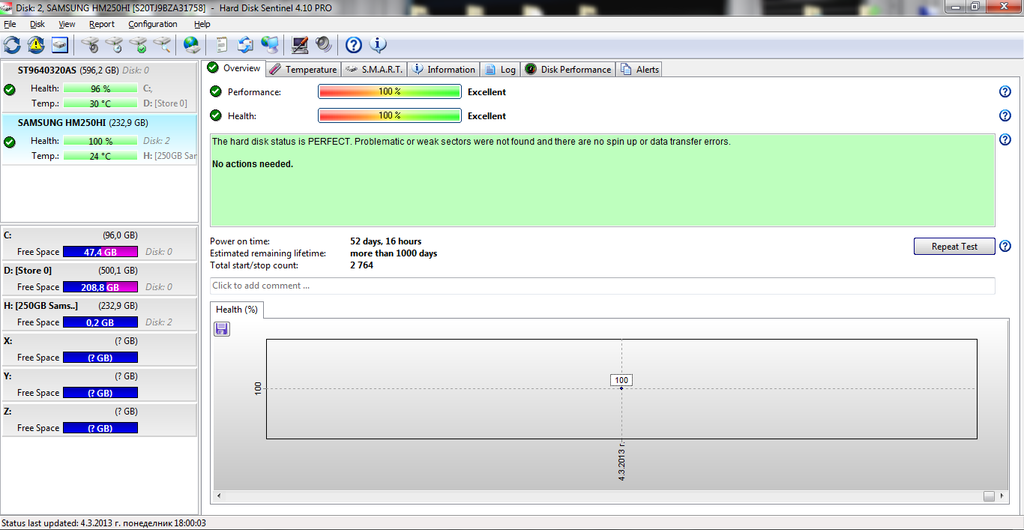Click the 'Status last updated' status bar text
The image size is (1024, 530).
pos(104,523)
